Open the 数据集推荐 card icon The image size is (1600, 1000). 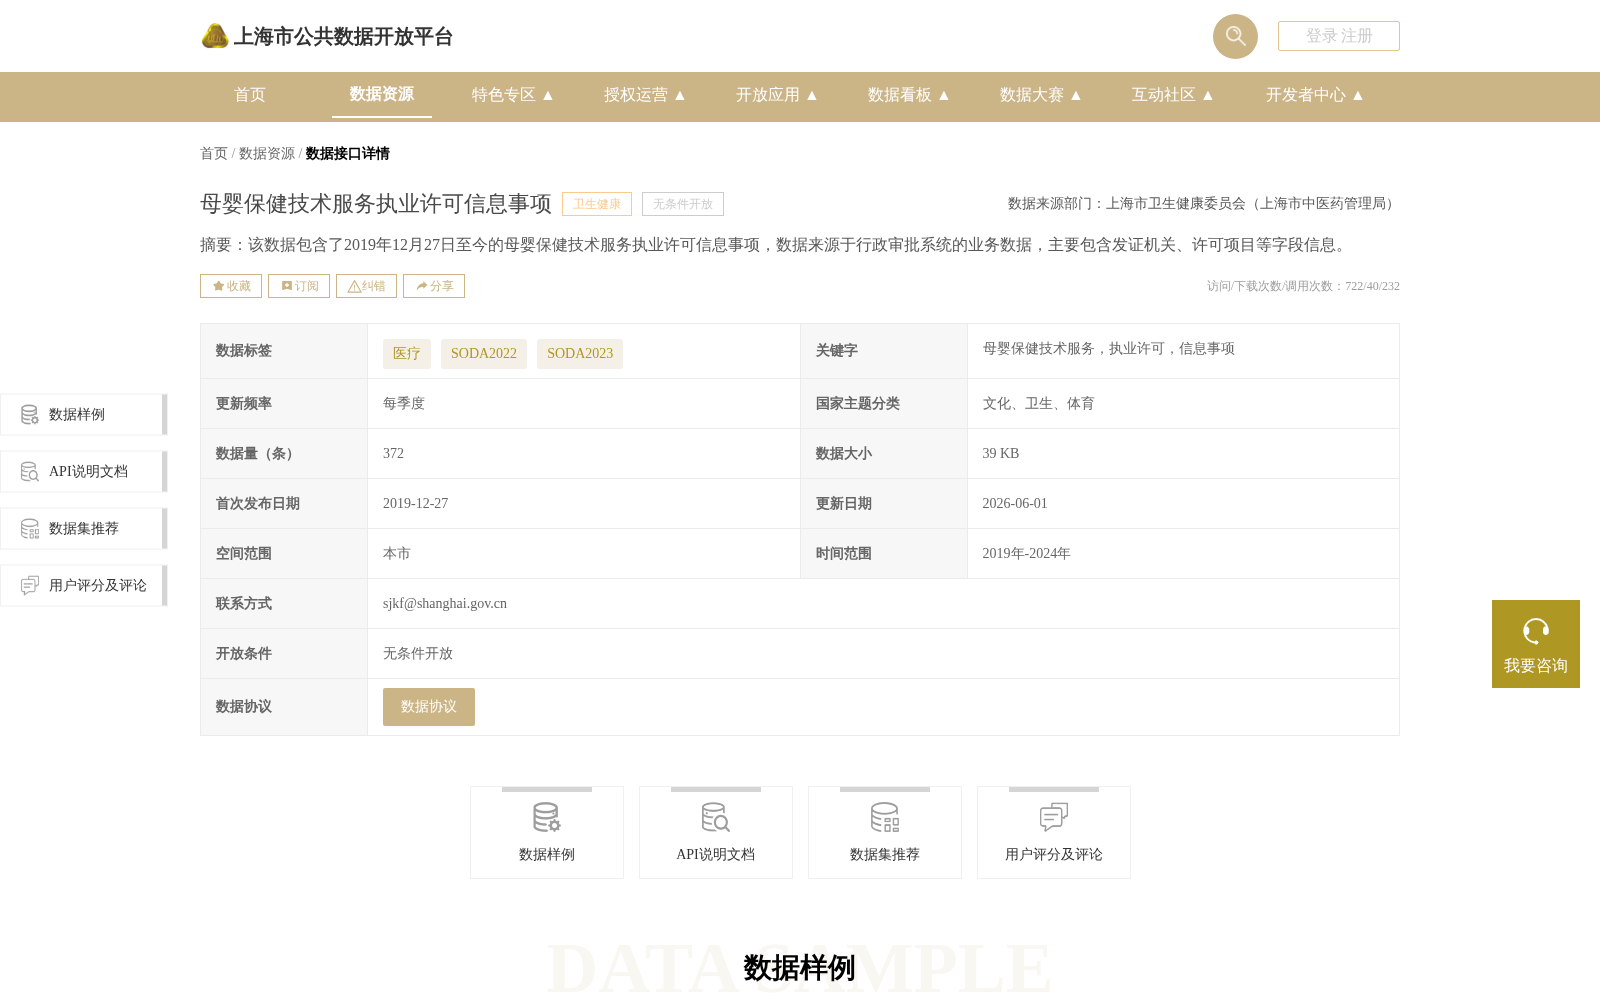tap(885, 817)
